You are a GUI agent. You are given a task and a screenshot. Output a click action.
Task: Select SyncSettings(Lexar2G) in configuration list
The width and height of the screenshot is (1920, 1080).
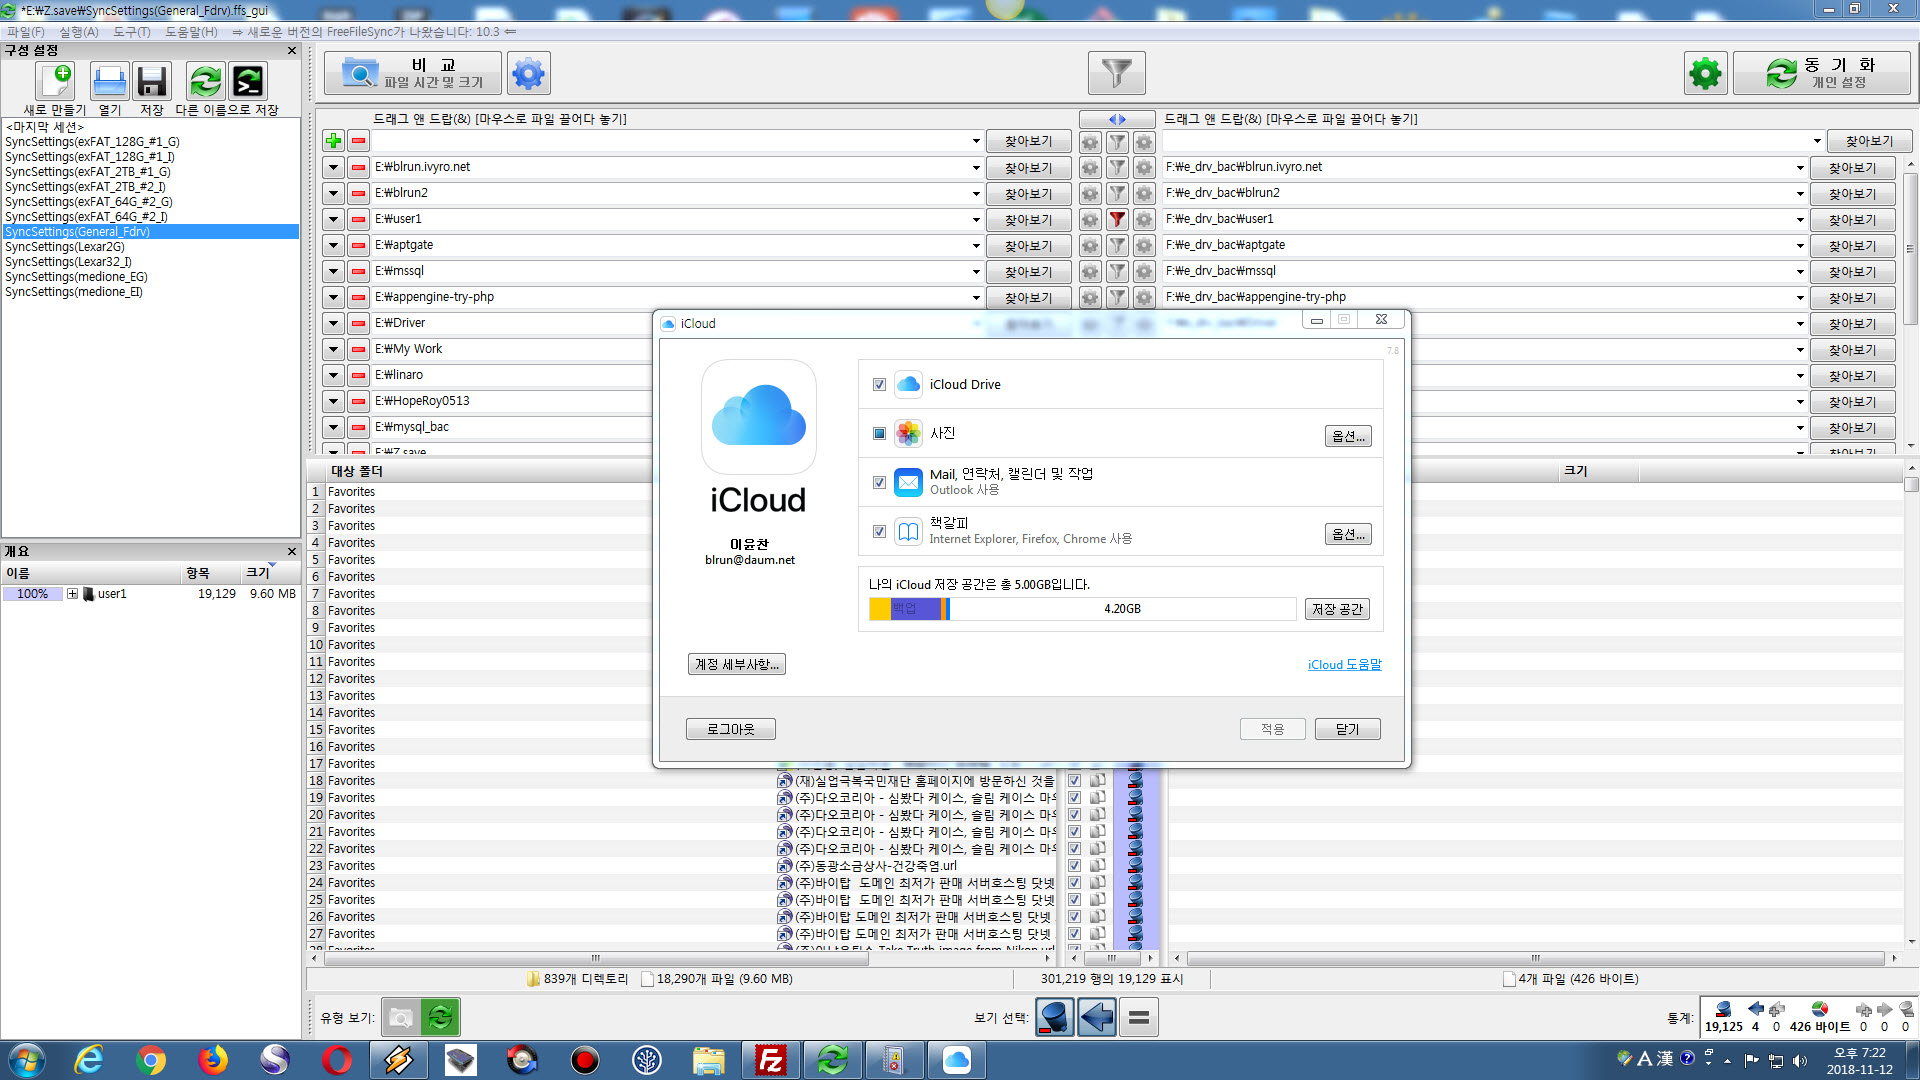click(x=65, y=247)
